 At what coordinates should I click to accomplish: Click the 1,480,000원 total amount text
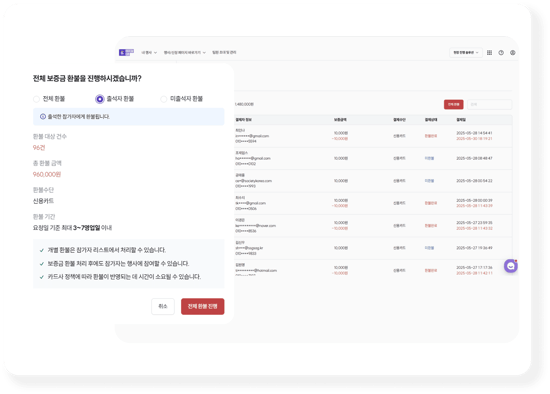coord(244,104)
